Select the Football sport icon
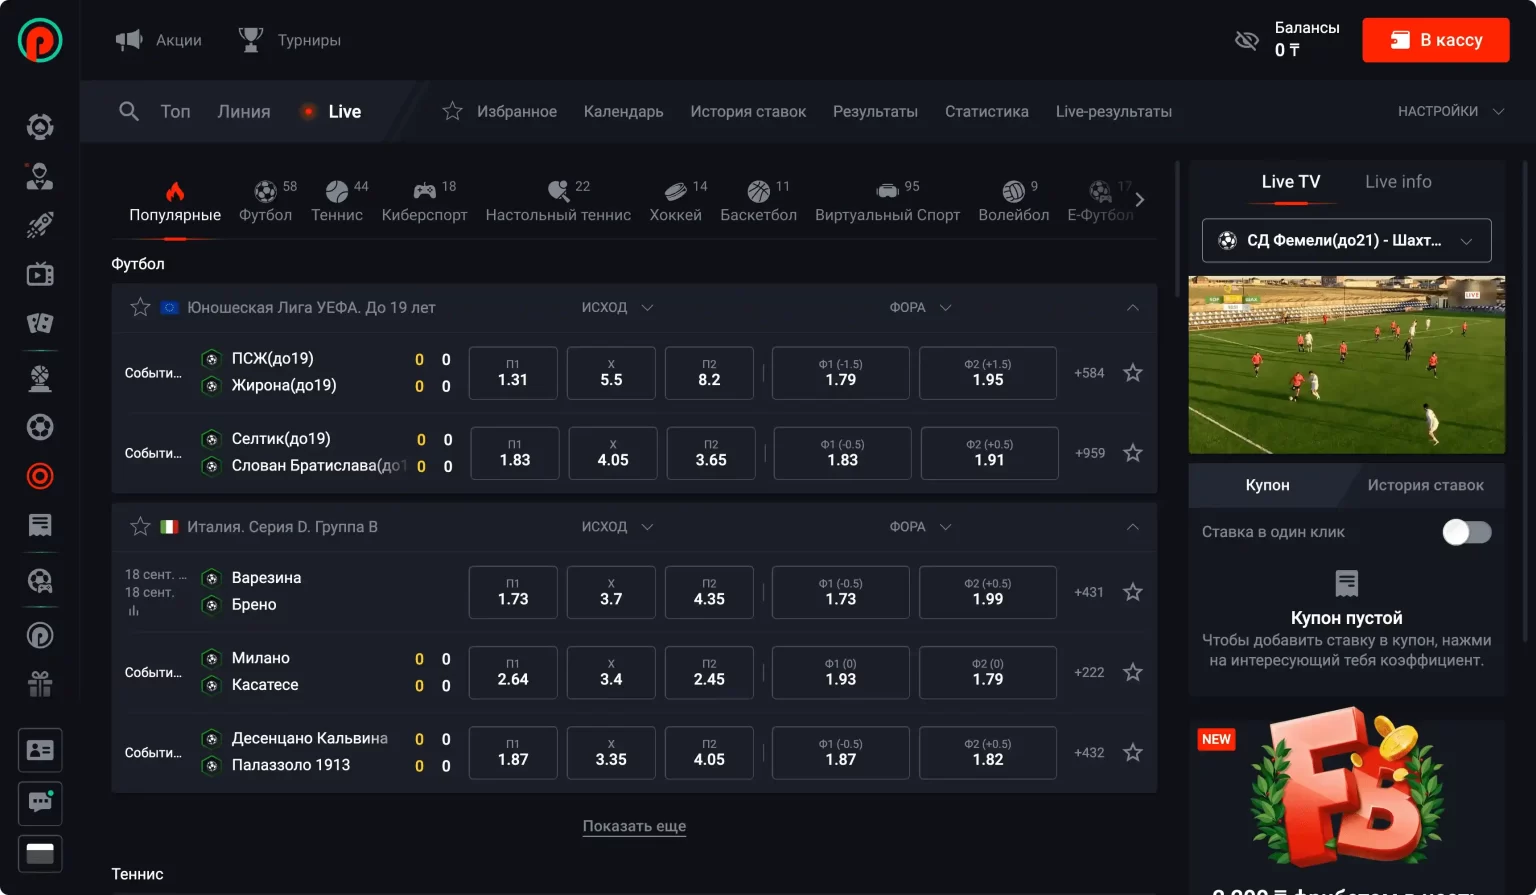 pos(265,191)
